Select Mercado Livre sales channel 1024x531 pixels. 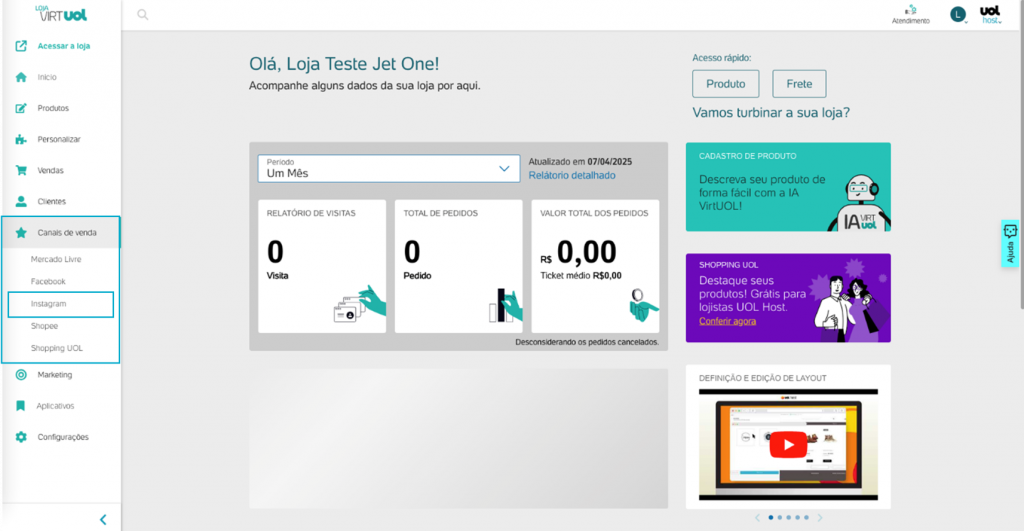56,259
